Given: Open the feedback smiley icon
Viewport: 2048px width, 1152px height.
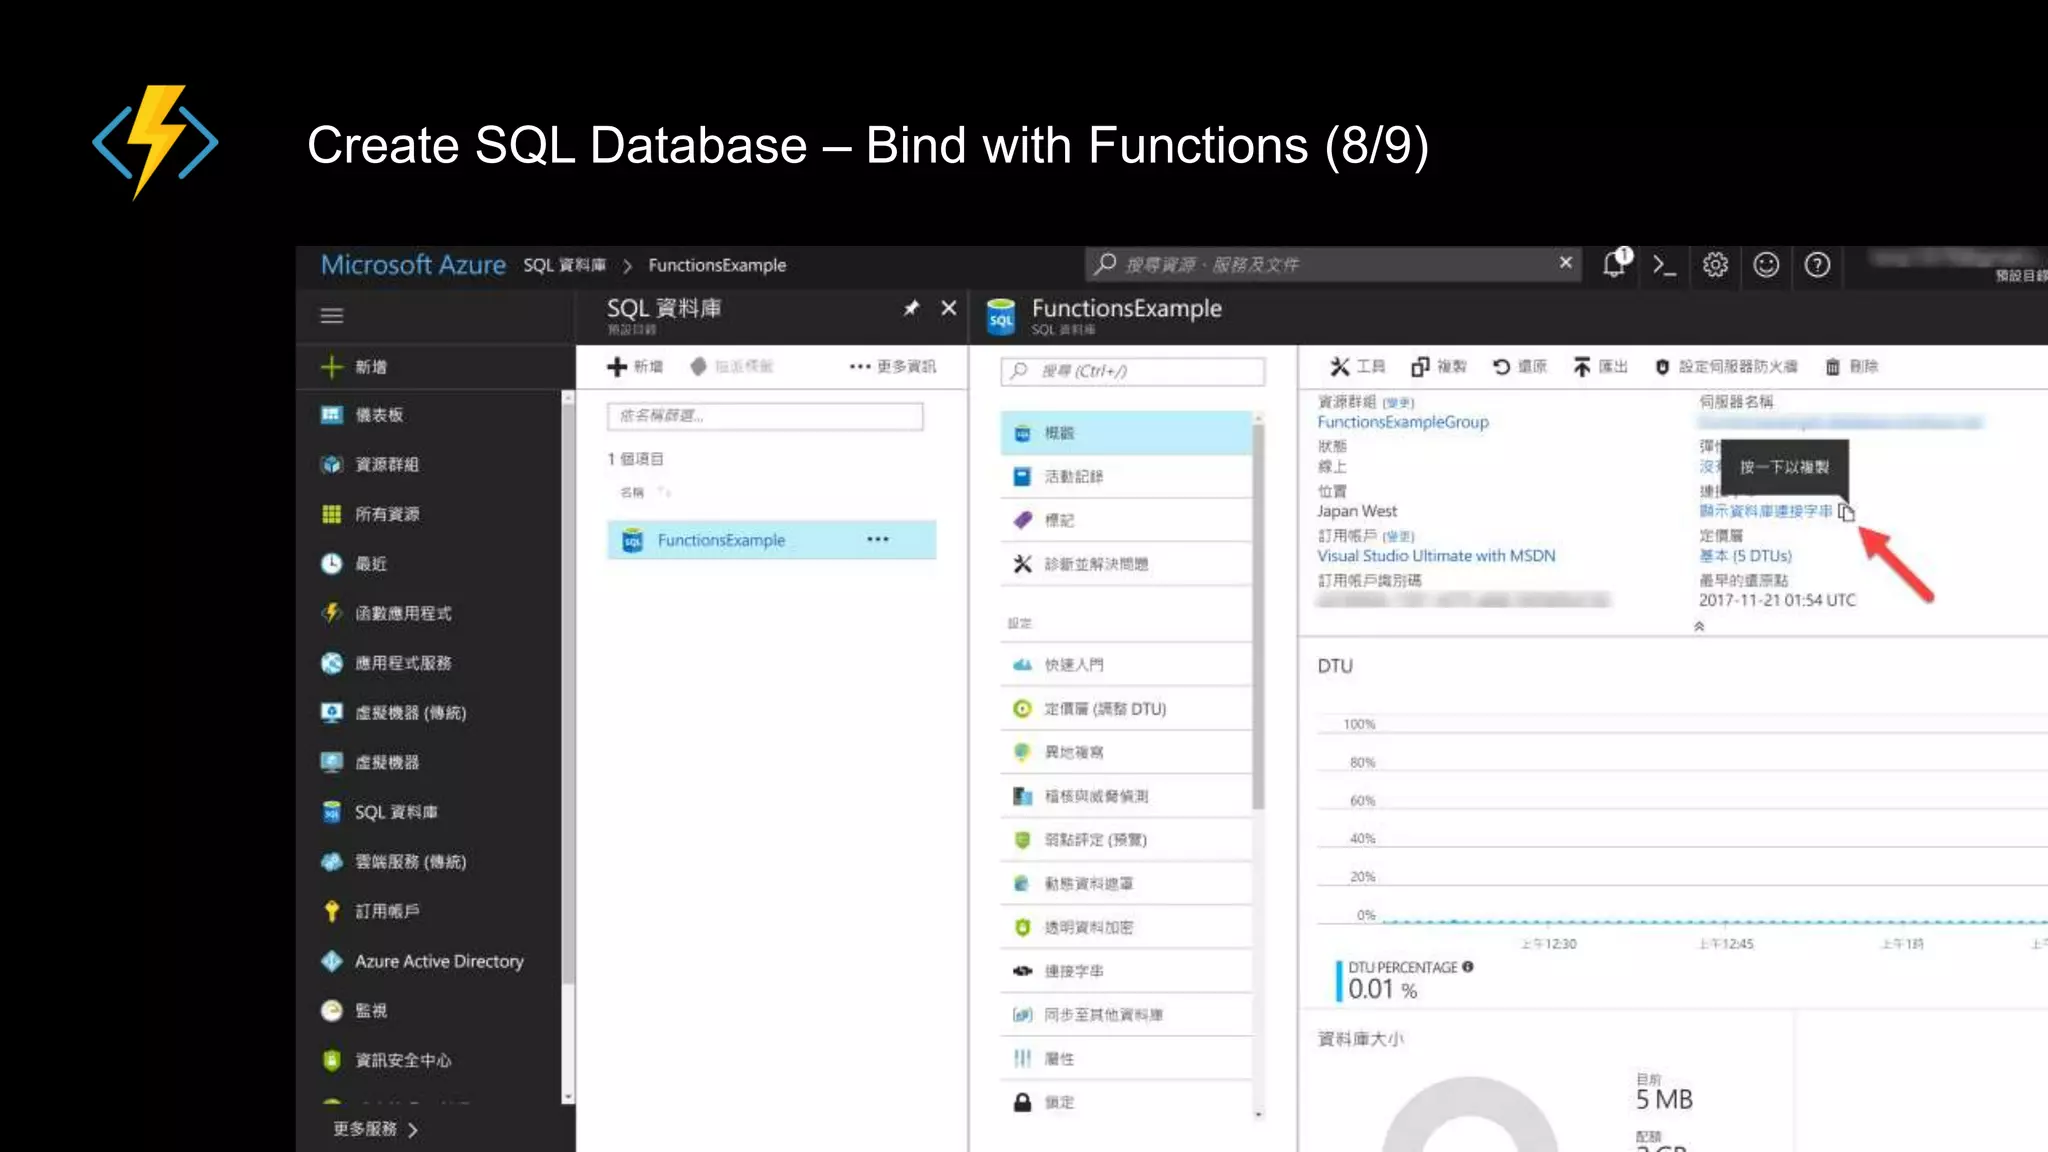Looking at the screenshot, I should click(x=1766, y=265).
